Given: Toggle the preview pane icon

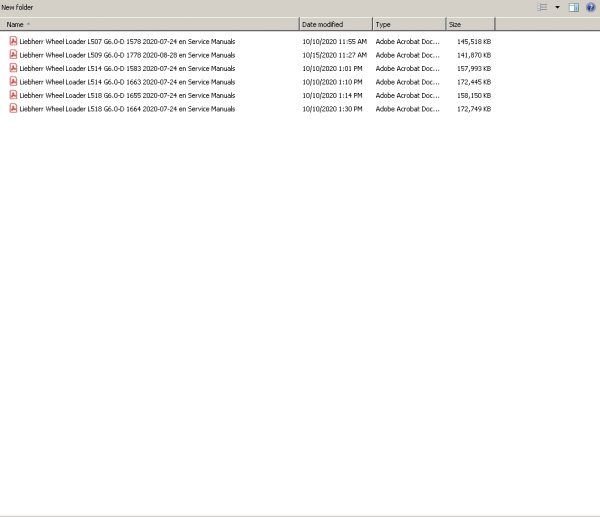Looking at the screenshot, I should 574,7.
